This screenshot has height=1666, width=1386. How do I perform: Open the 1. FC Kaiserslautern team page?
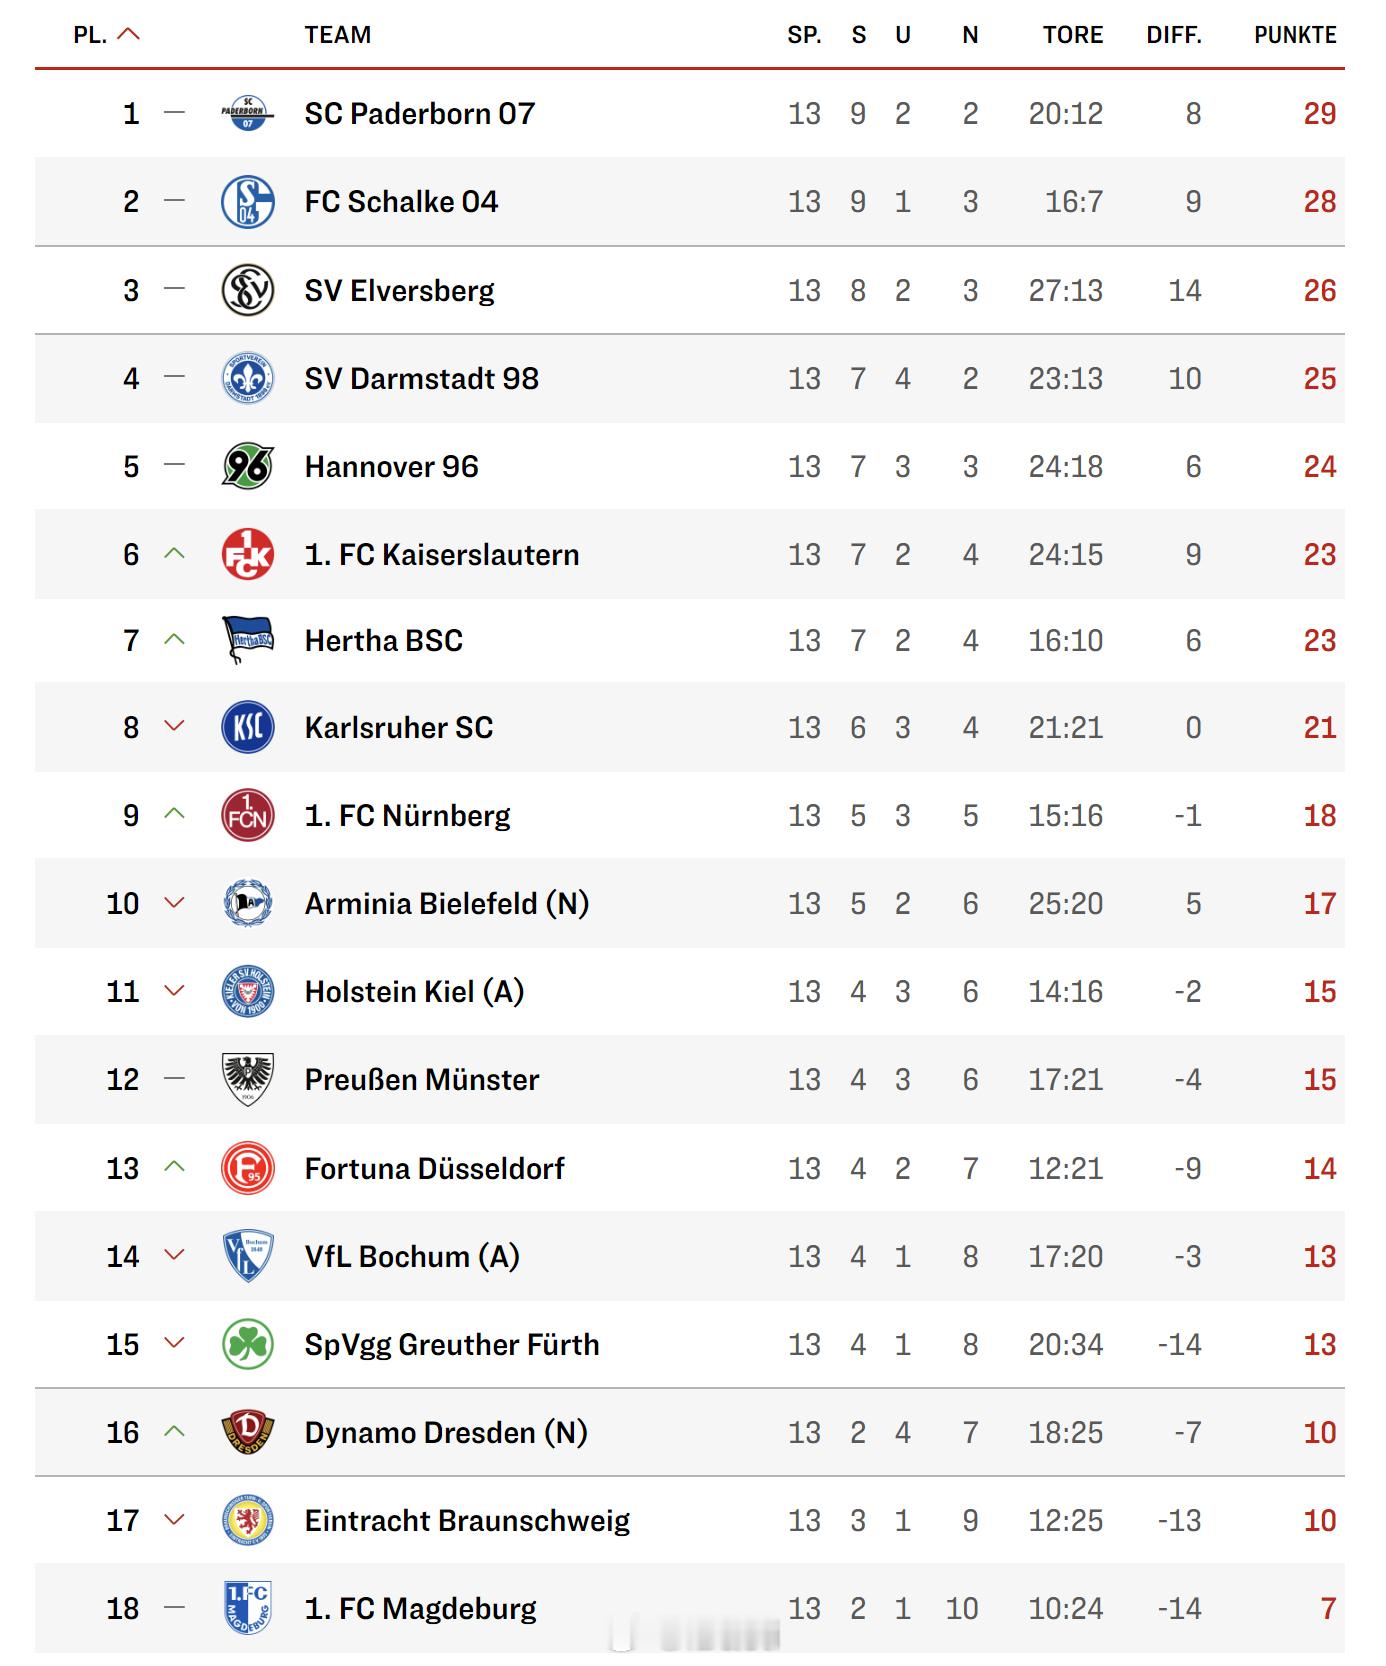pyautogui.click(x=441, y=554)
